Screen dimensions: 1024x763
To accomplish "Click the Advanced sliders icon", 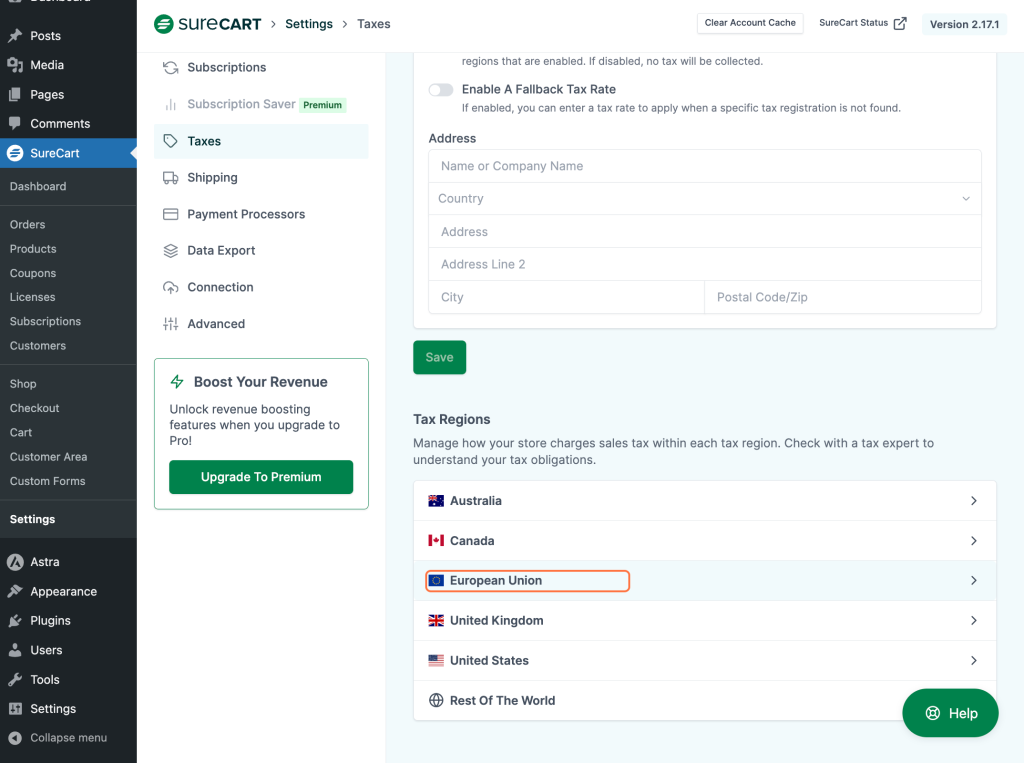I will pyautogui.click(x=170, y=324).
